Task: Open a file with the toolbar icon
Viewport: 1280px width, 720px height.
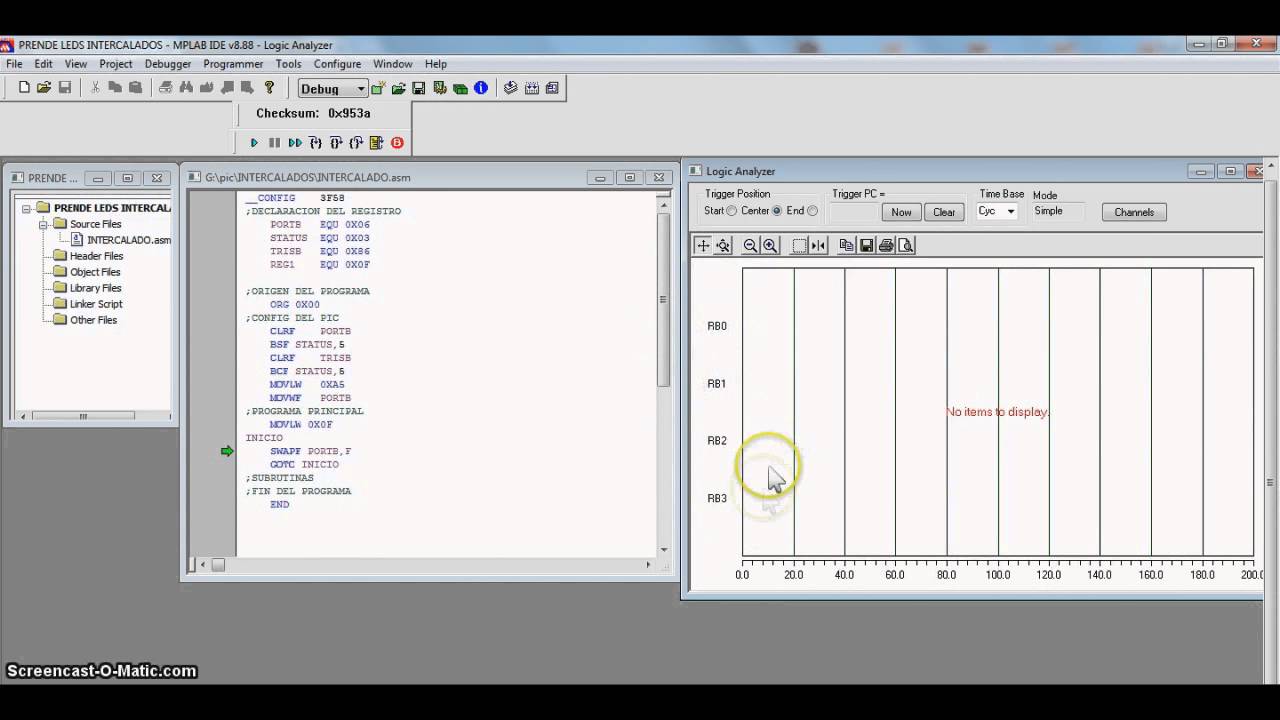Action: click(x=44, y=88)
